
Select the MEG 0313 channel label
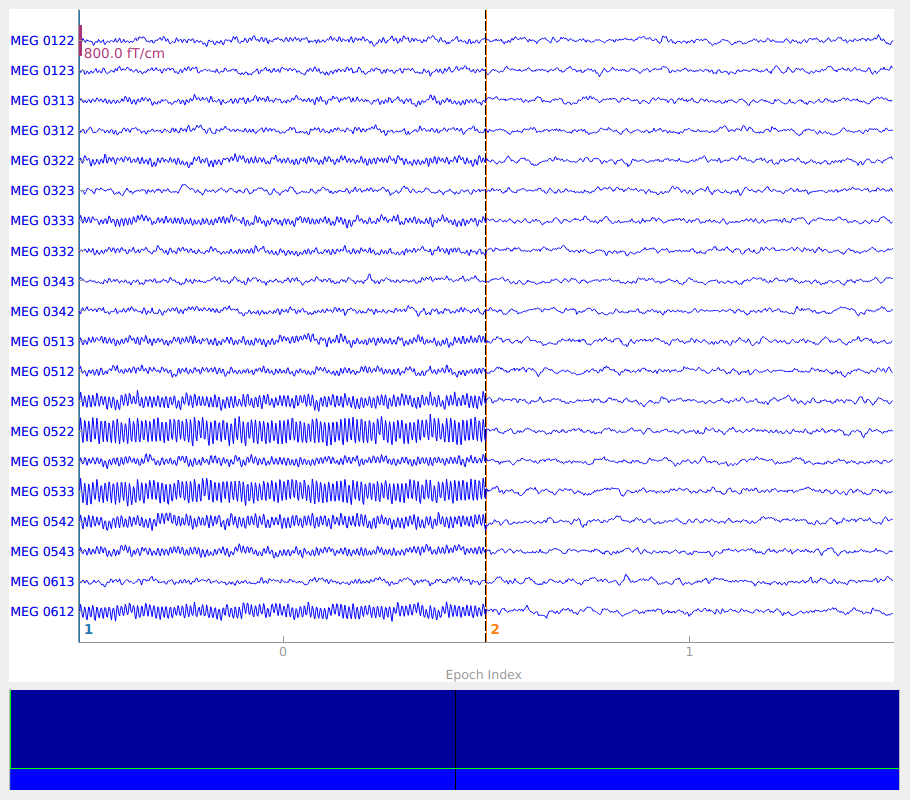tap(42, 101)
